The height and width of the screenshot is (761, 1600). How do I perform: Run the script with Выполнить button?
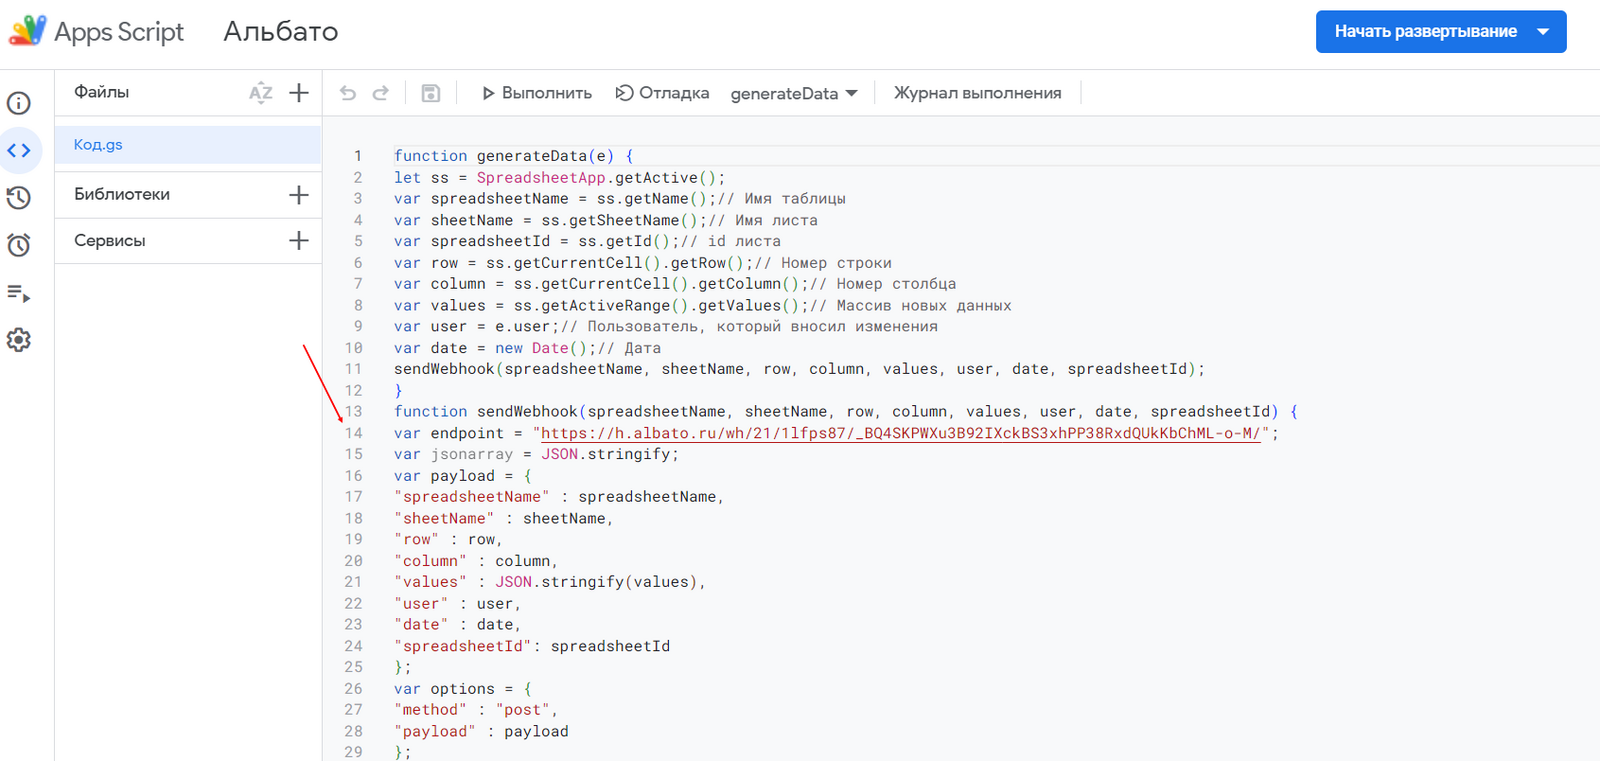[537, 93]
